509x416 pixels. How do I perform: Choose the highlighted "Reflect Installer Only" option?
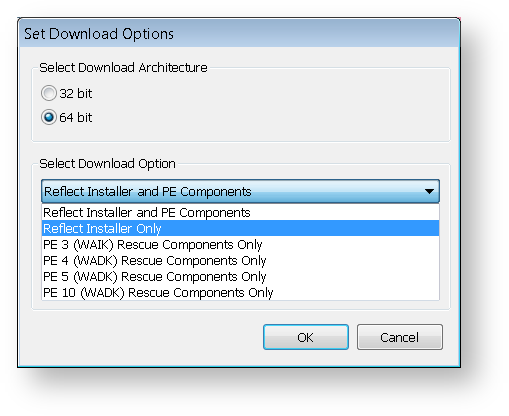[240, 228]
